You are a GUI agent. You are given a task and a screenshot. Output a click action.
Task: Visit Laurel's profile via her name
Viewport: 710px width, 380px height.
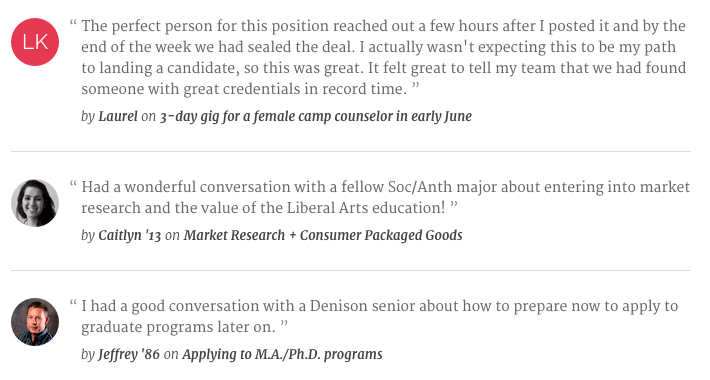[x=118, y=116]
